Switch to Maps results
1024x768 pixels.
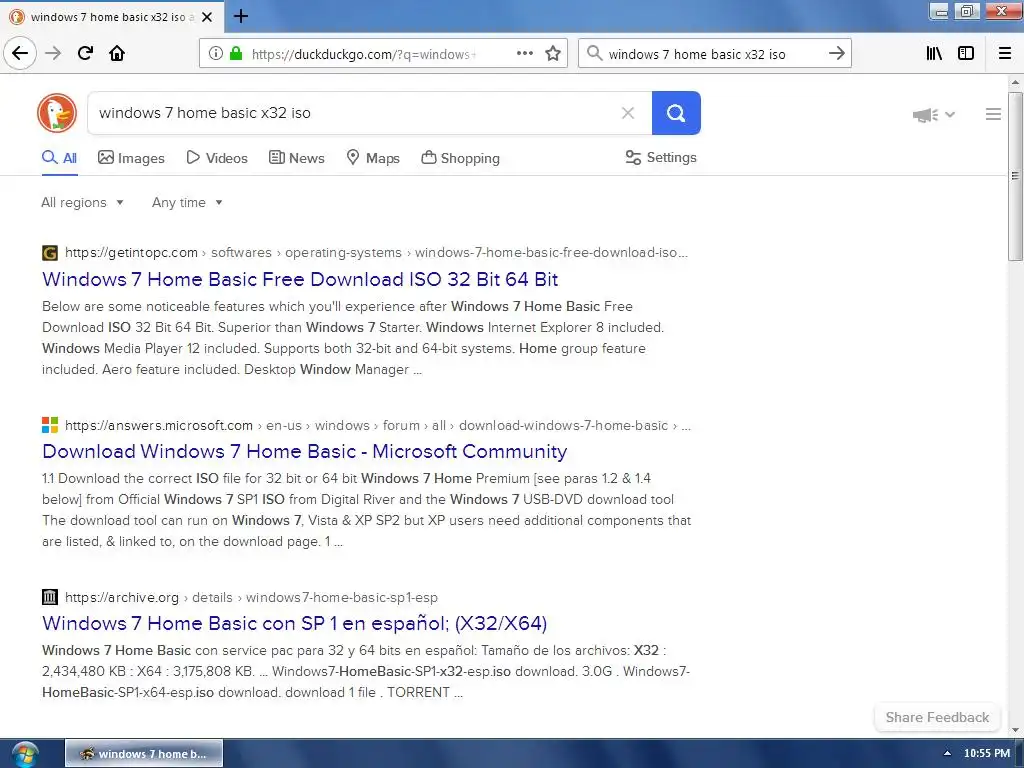coord(373,158)
